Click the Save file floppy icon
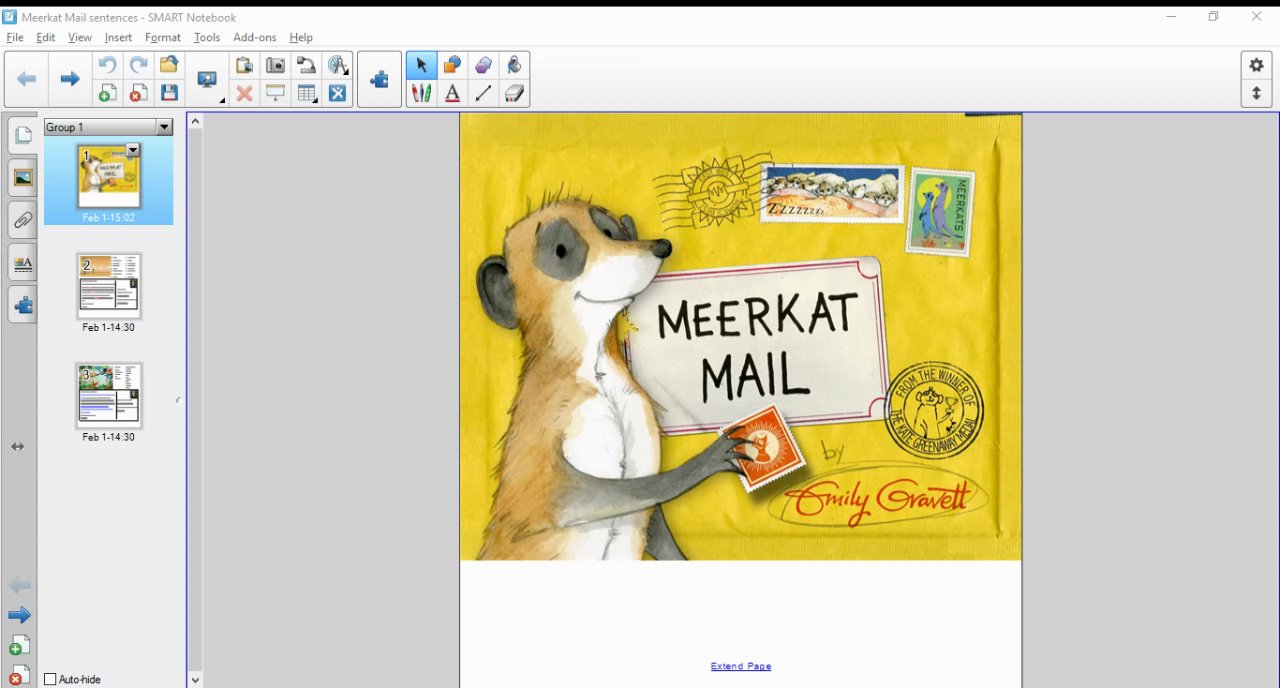Image resolution: width=1280 pixels, height=688 pixels. pyautogui.click(x=169, y=94)
